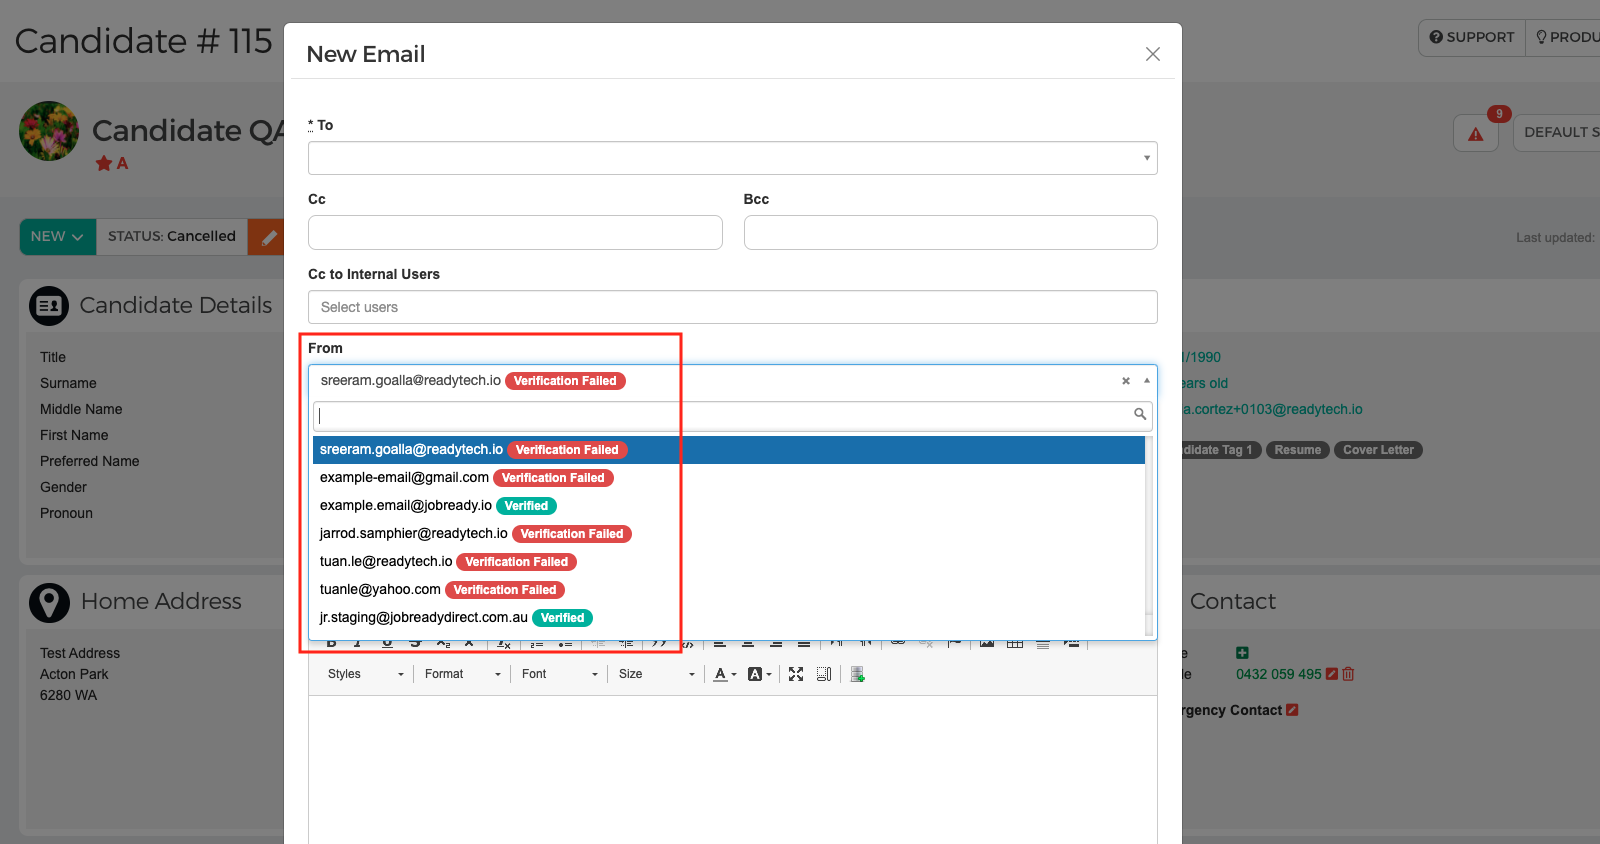Choose example-email@gmail.com as sender
The width and height of the screenshot is (1600, 844).
(x=729, y=478)
